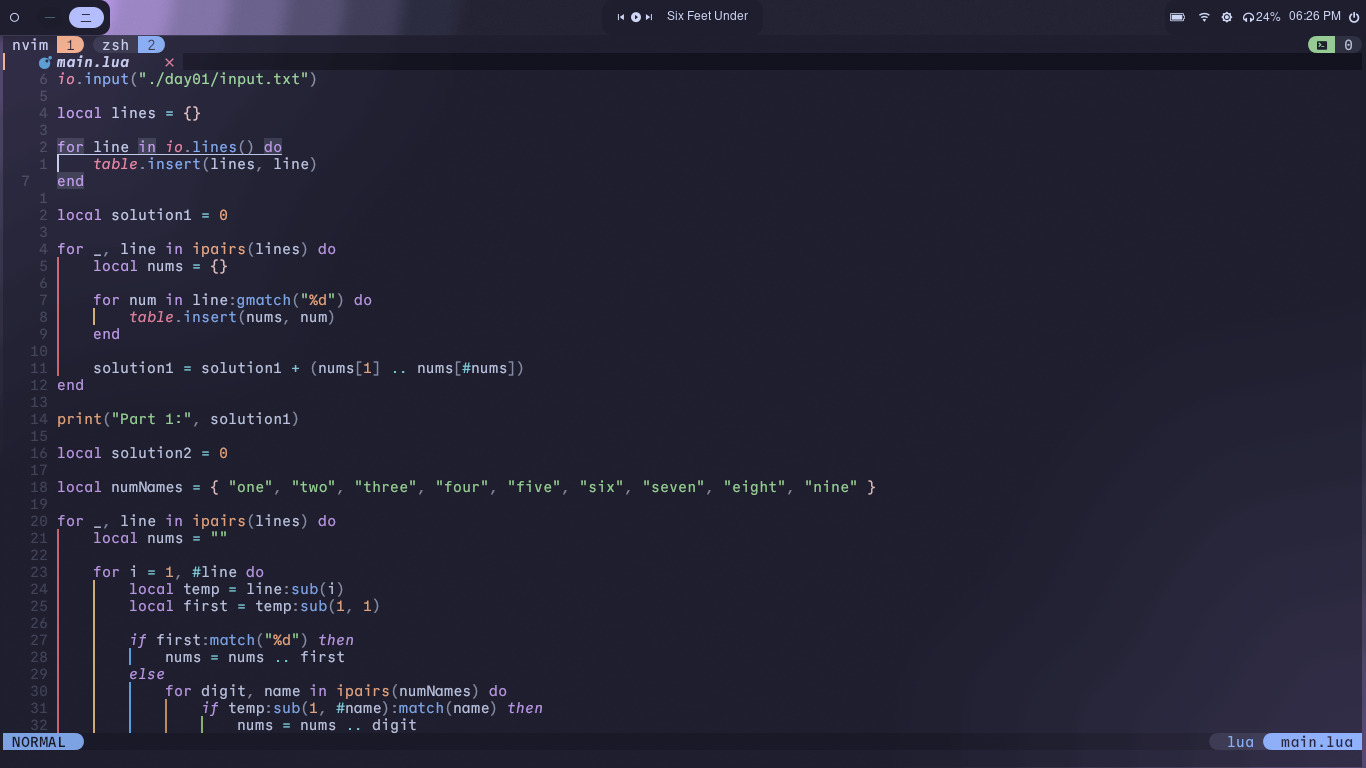Close the main.lua buffer tab
Image resolution: width=1366 pixels, height=768 pixels.
(x=169, y=62)
